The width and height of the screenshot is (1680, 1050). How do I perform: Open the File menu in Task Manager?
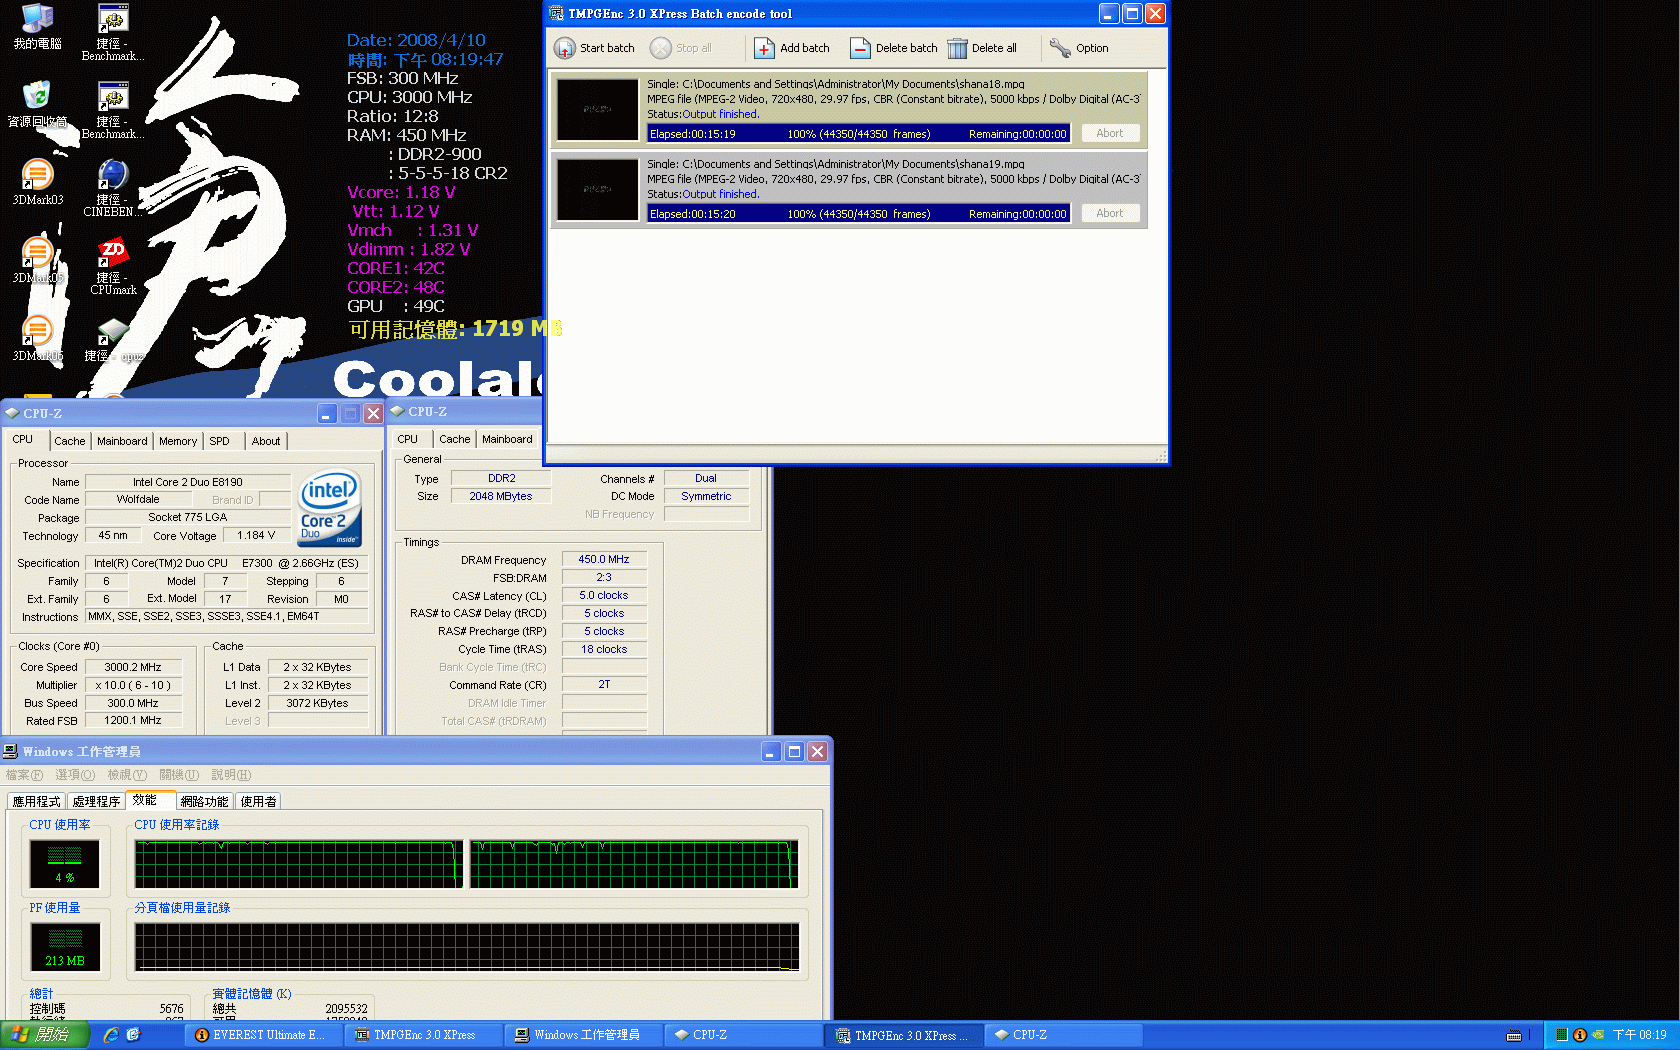coord(24,775)
